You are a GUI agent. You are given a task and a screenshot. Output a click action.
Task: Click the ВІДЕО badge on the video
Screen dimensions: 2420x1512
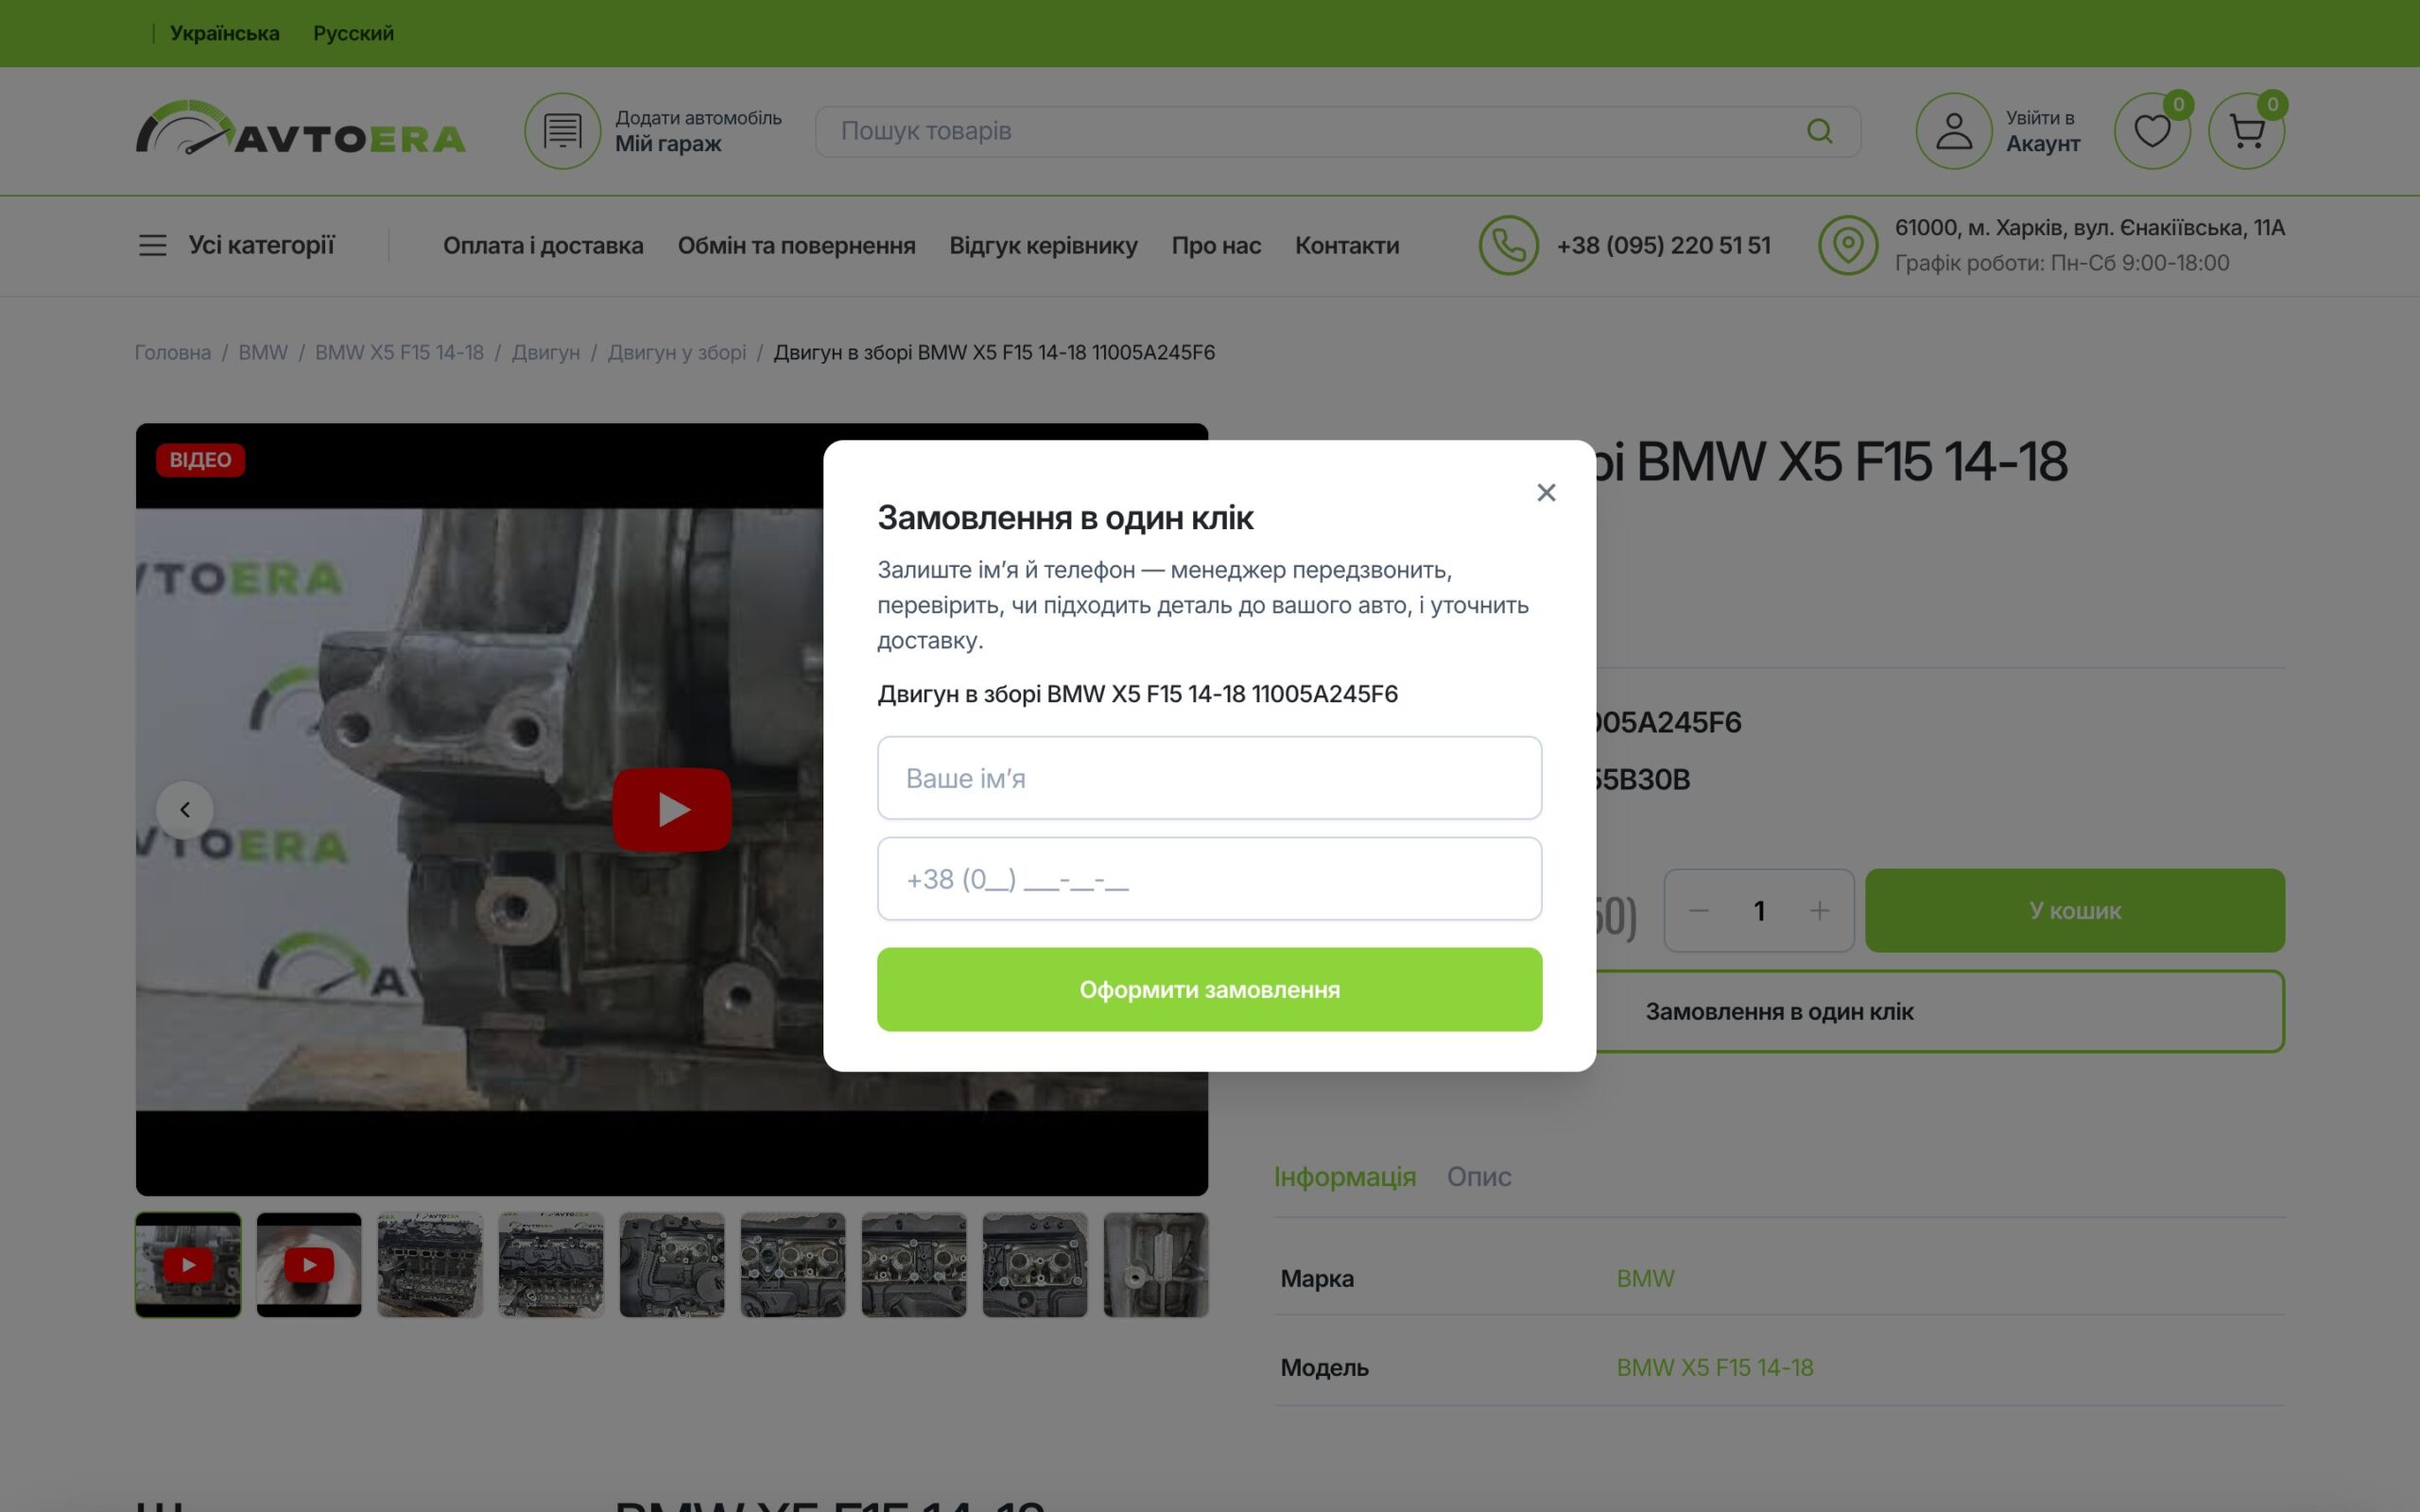pyautogui.click(x=200, y=460)
